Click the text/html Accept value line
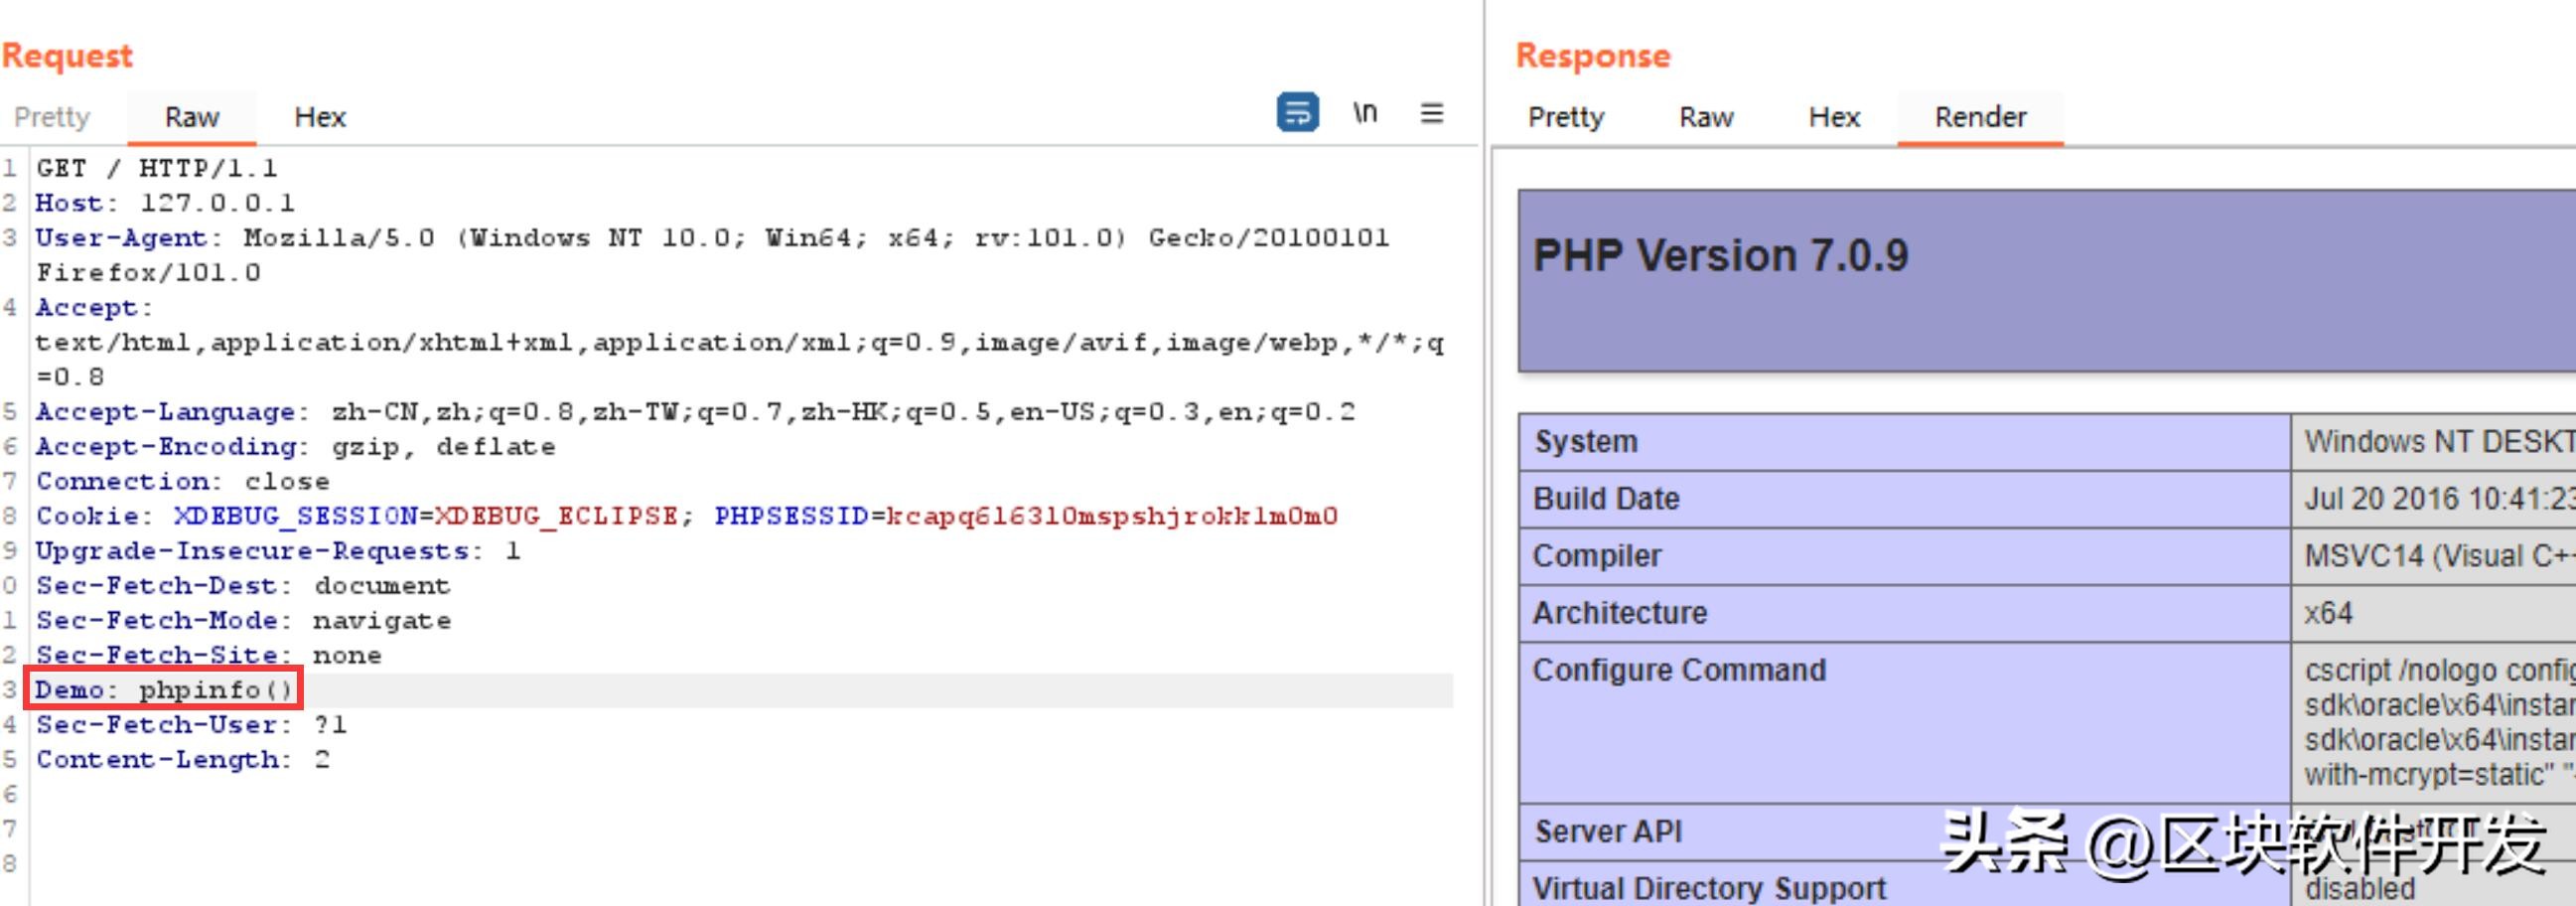 [x=740, y=343]
